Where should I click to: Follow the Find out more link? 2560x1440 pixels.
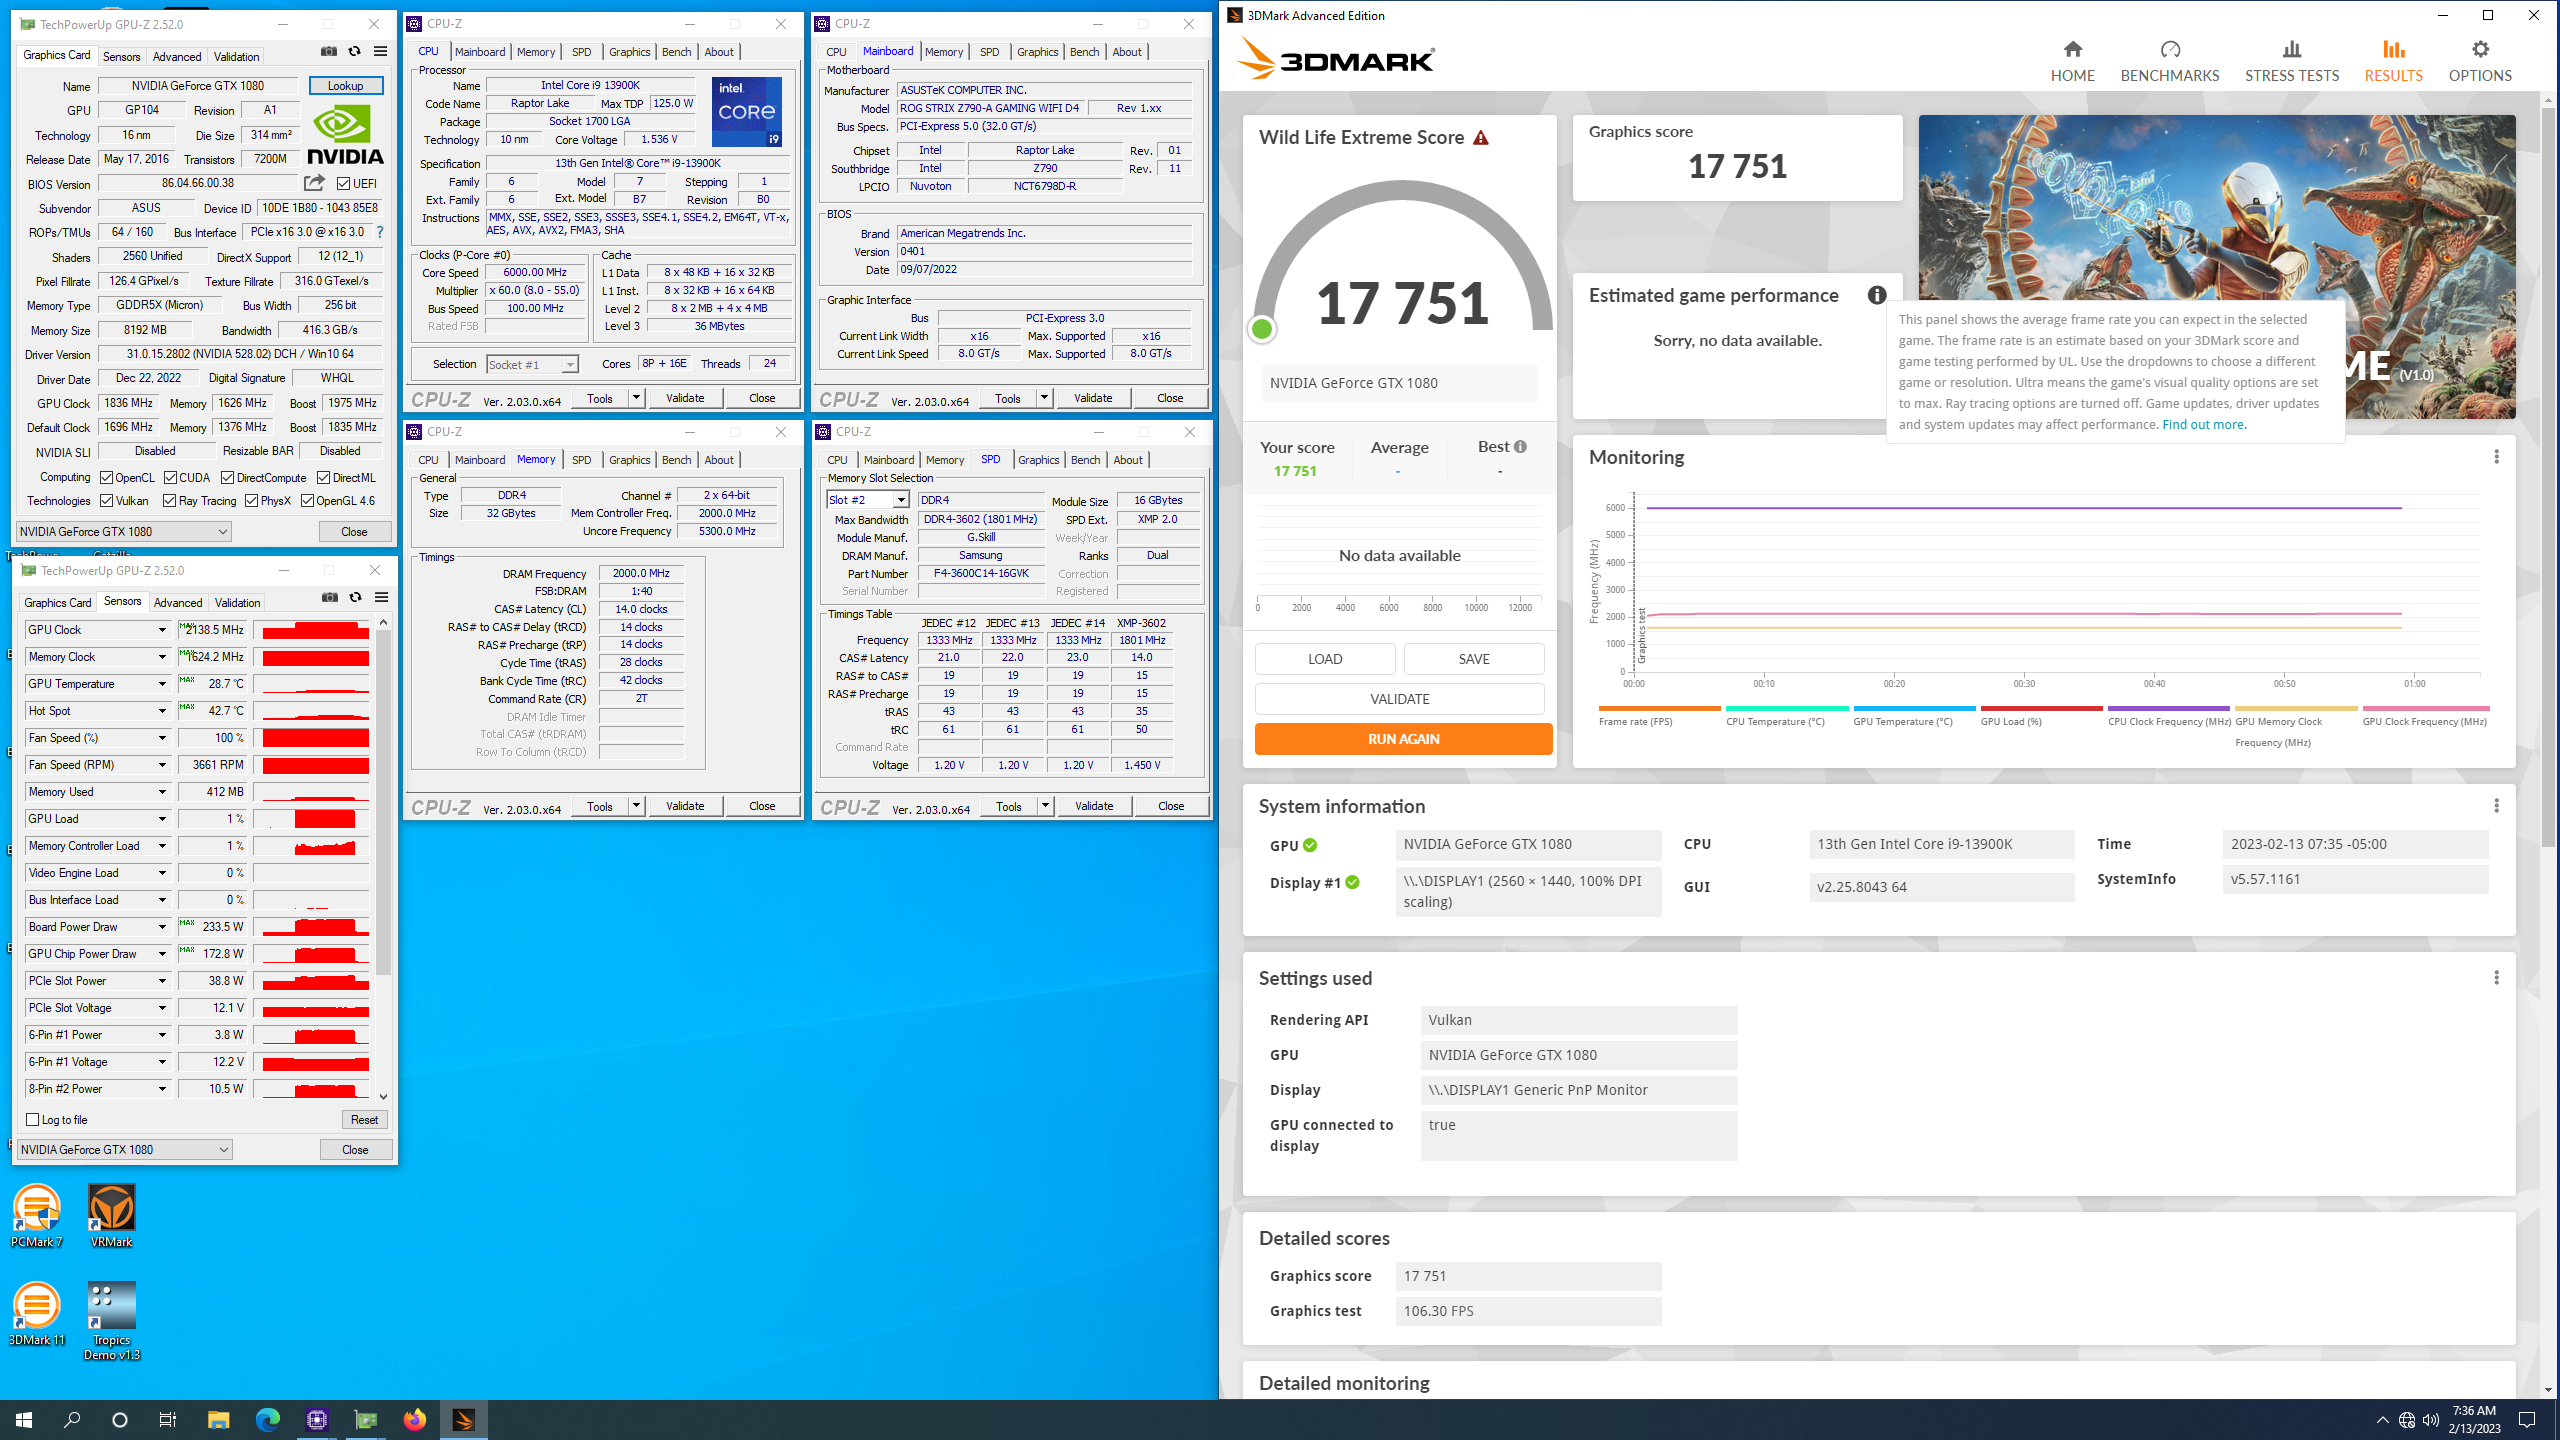tap(2204, 425)
